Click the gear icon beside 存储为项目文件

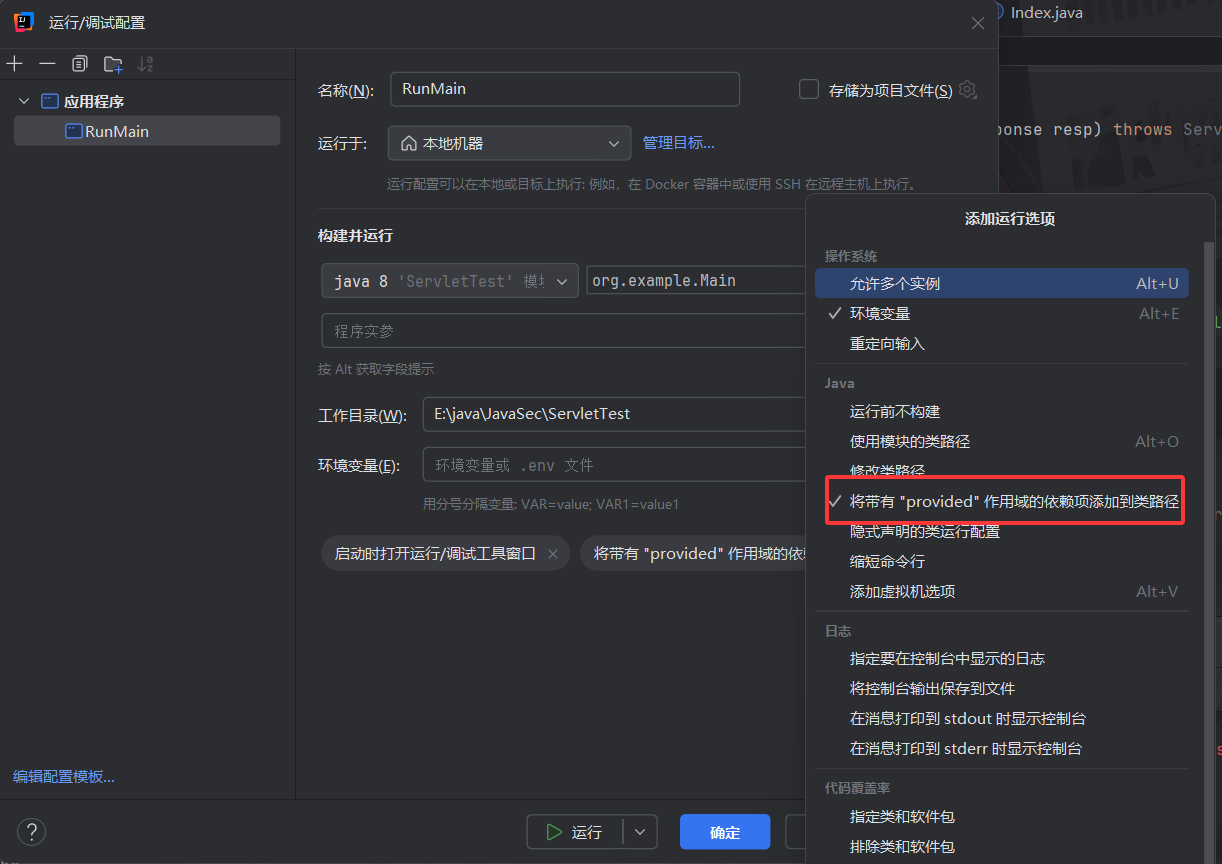coord(967,90)
